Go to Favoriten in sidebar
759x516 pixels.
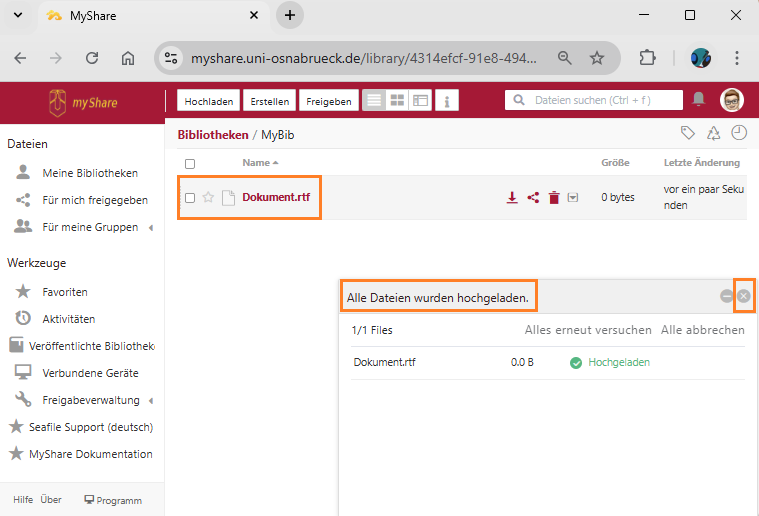[x=65, y=292]
